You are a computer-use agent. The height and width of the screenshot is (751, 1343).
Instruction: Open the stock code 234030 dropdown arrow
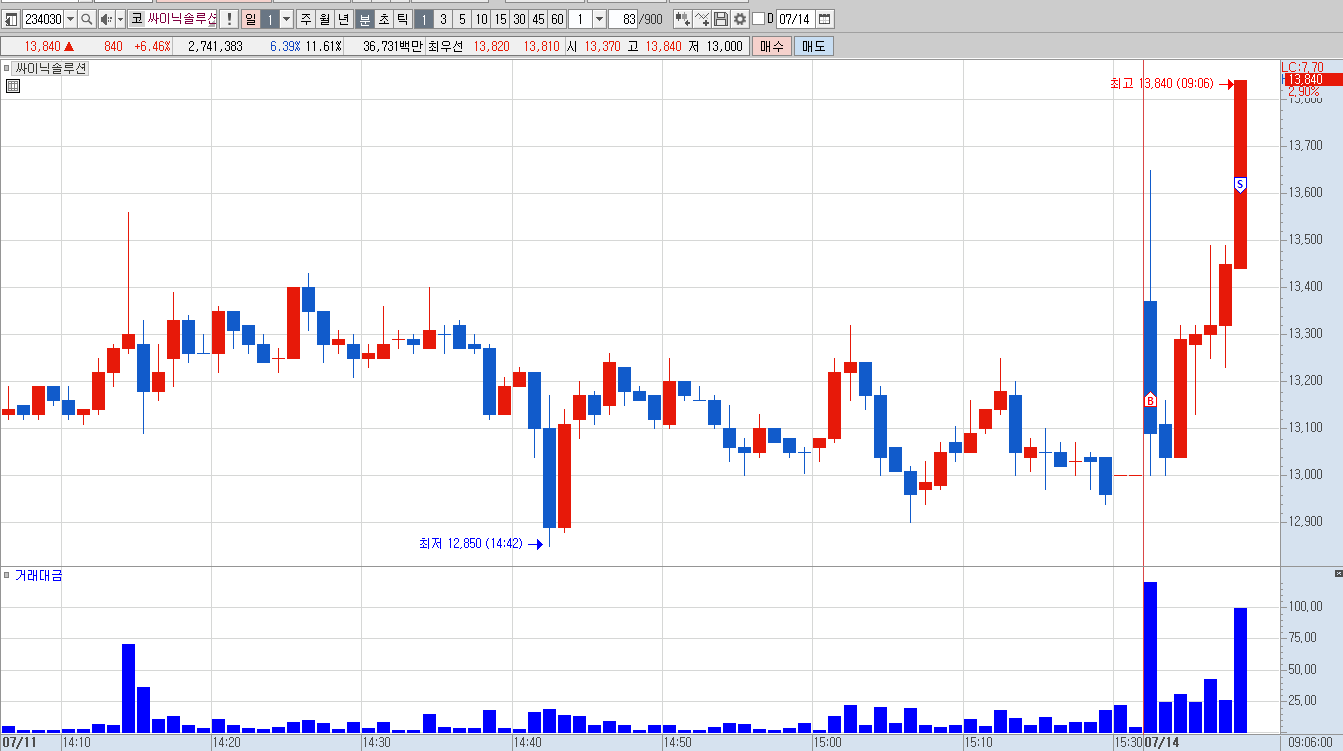(70, 19)
